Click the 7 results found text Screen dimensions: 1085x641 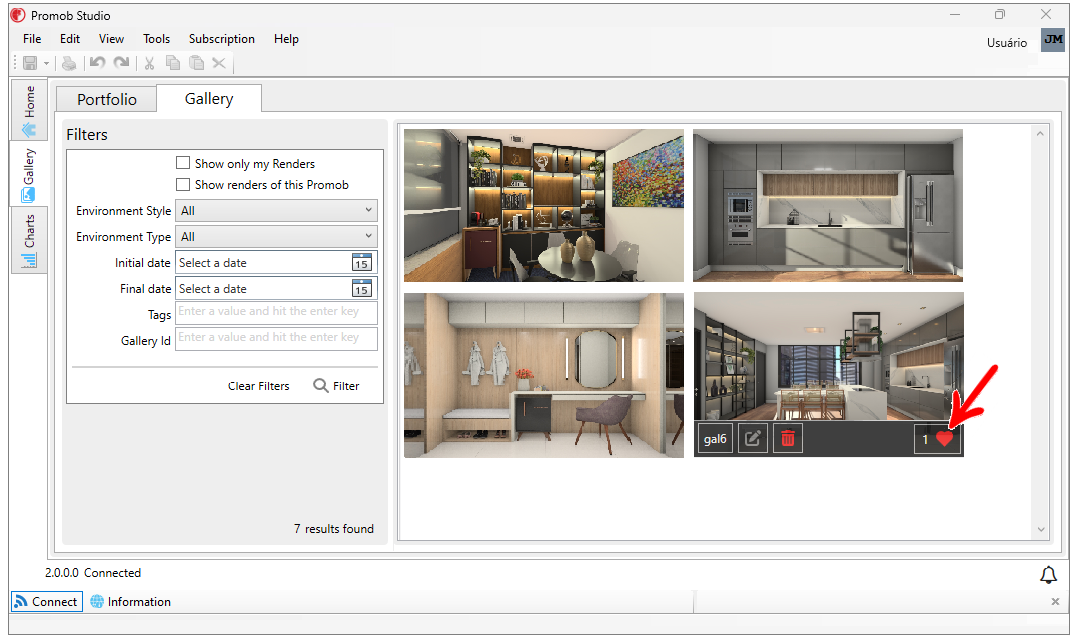click(x=334, y=529)
